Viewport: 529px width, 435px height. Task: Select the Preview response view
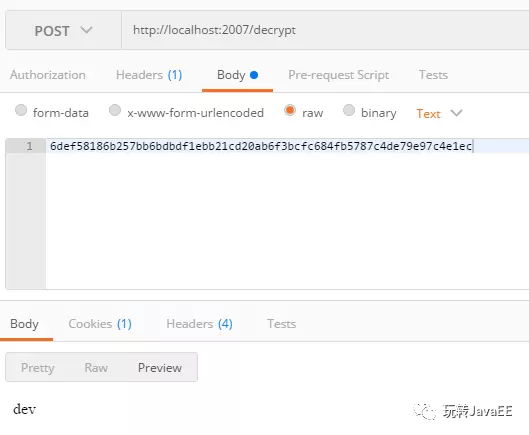pyautogui.click(x=160, y=368)
